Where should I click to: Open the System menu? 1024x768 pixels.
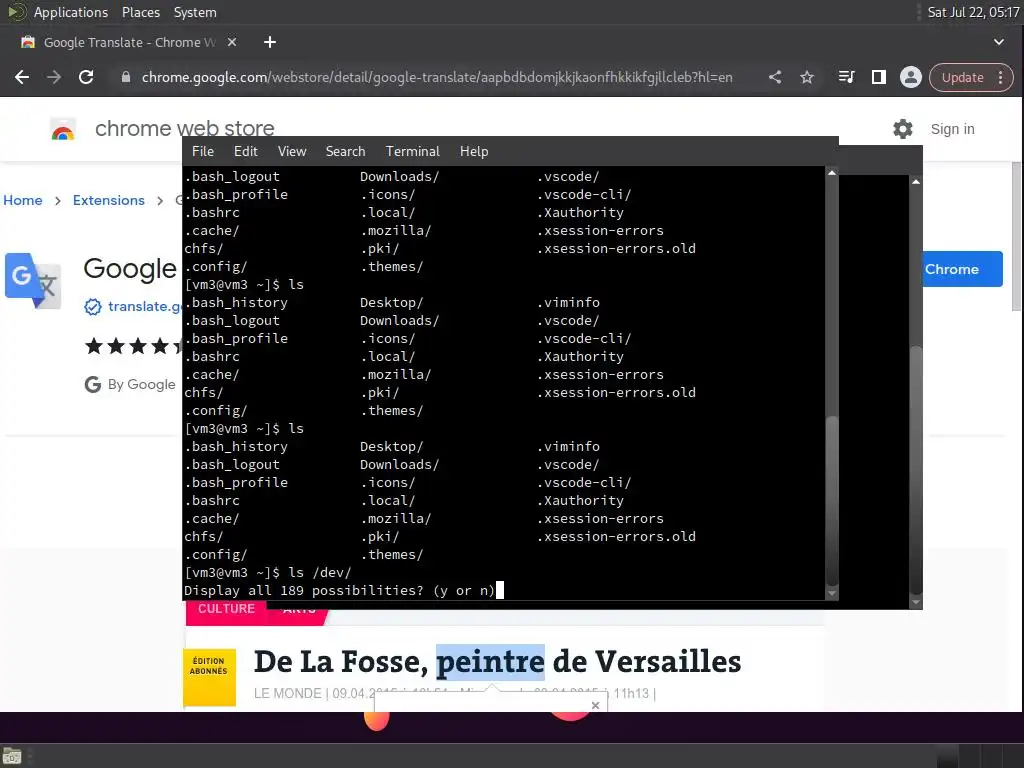pyautogui.click(x=195, y=12)
